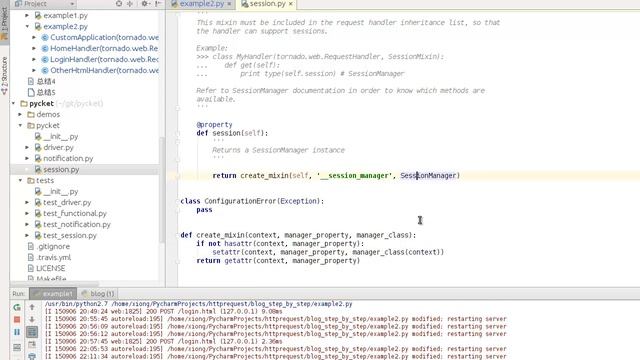Open the Project panel gear settings

144,4
